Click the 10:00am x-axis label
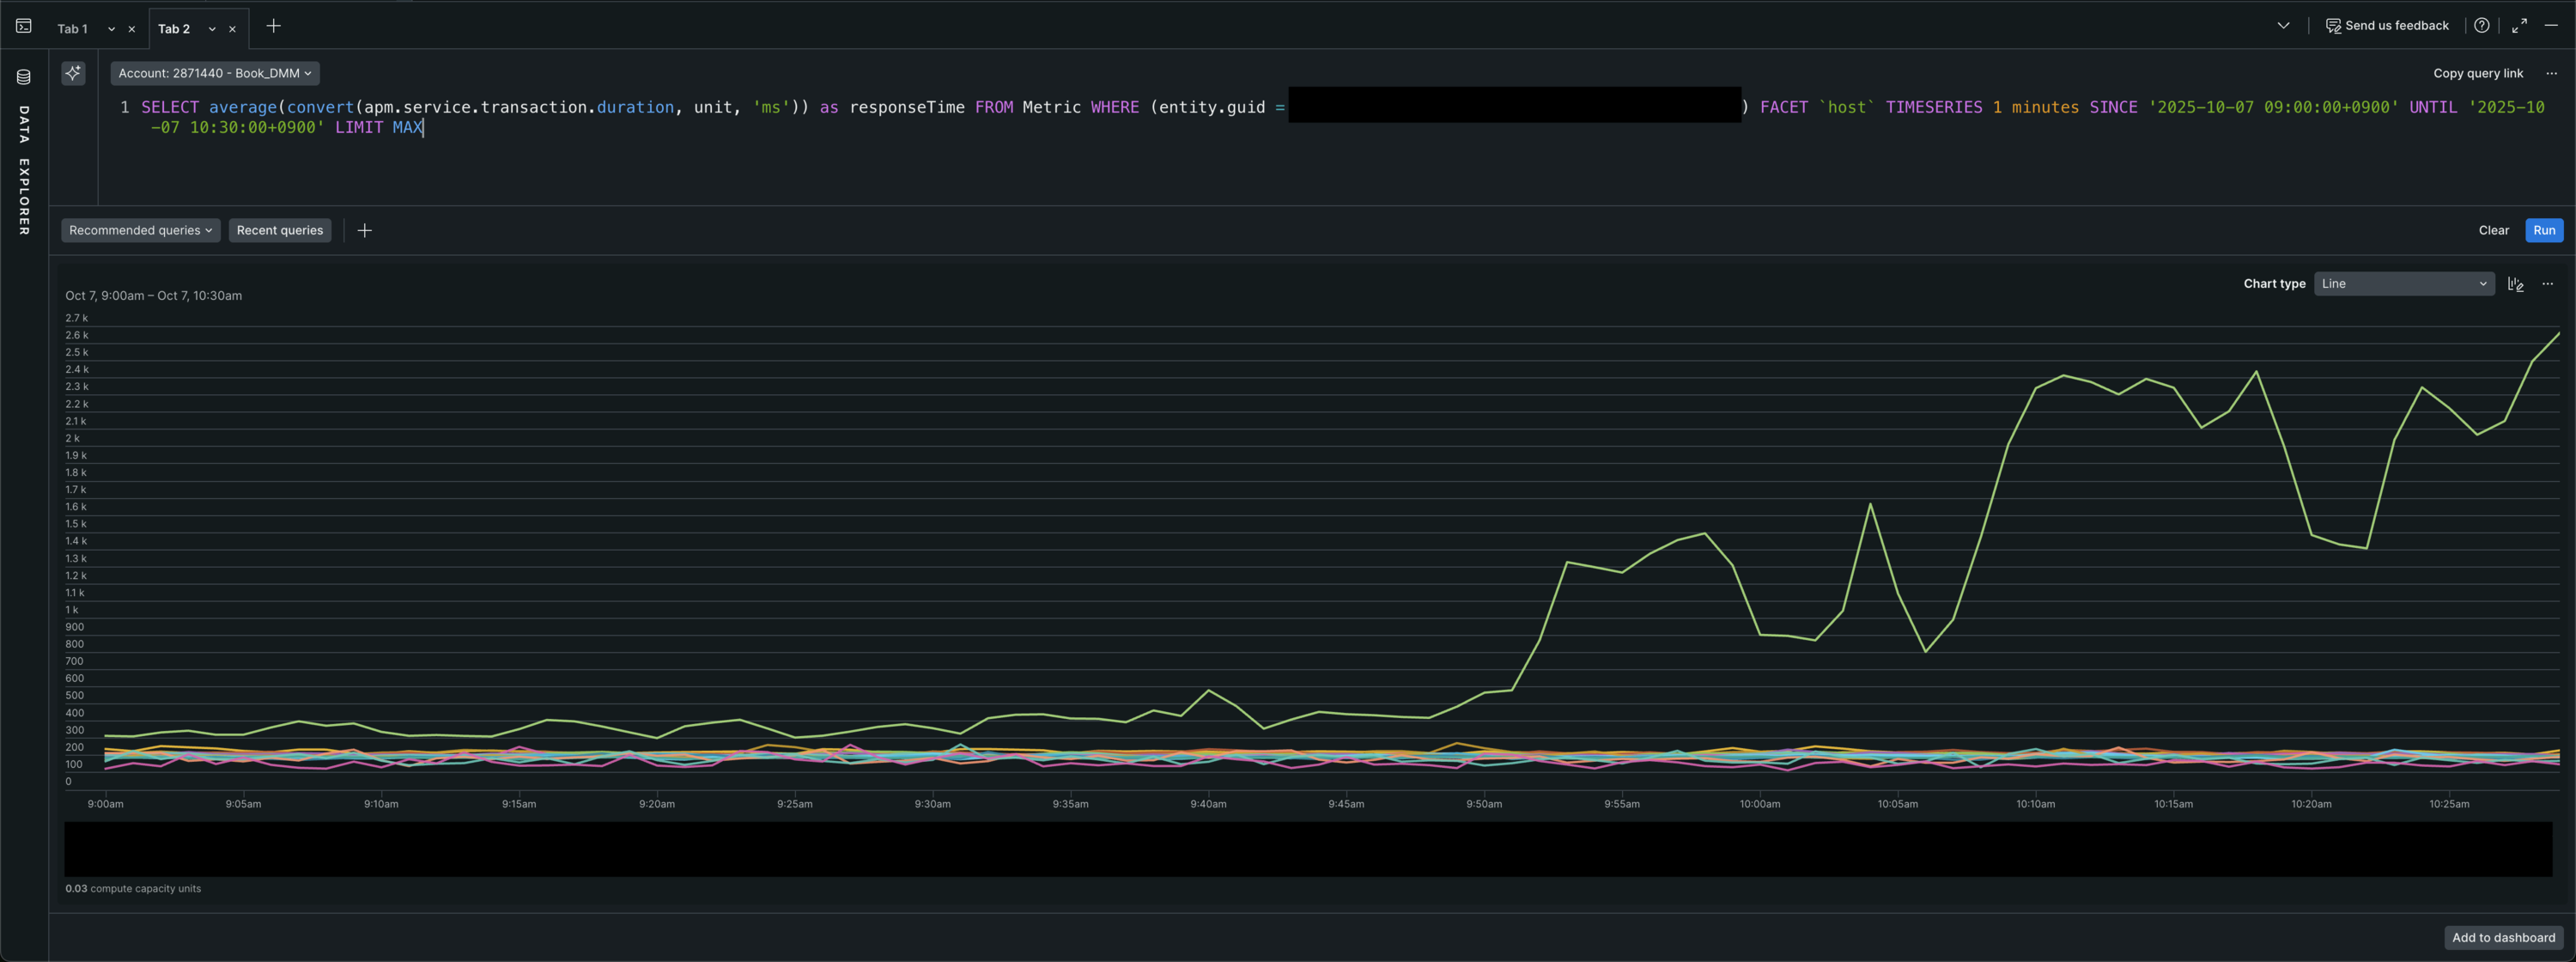The height and width of the screenshot is (962, 2576). coord(1759,804)
